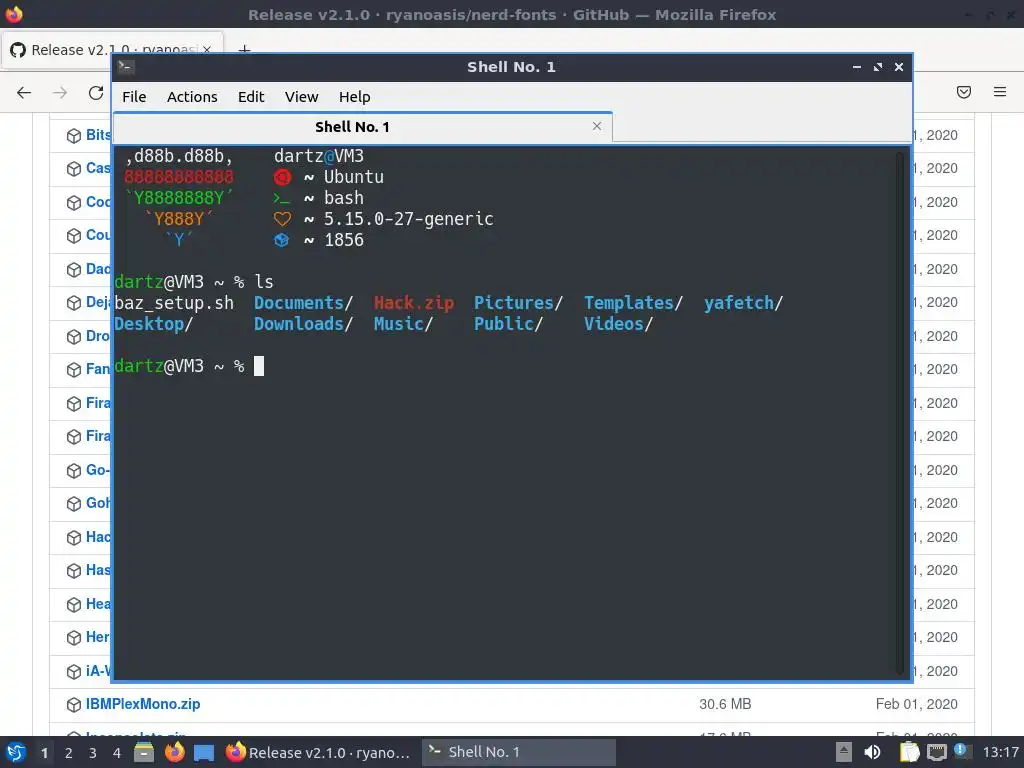Click the yafetch/ directory name in terminal
The height and width of the screenshot is (768, 1024).
click(x=743, y=303)
